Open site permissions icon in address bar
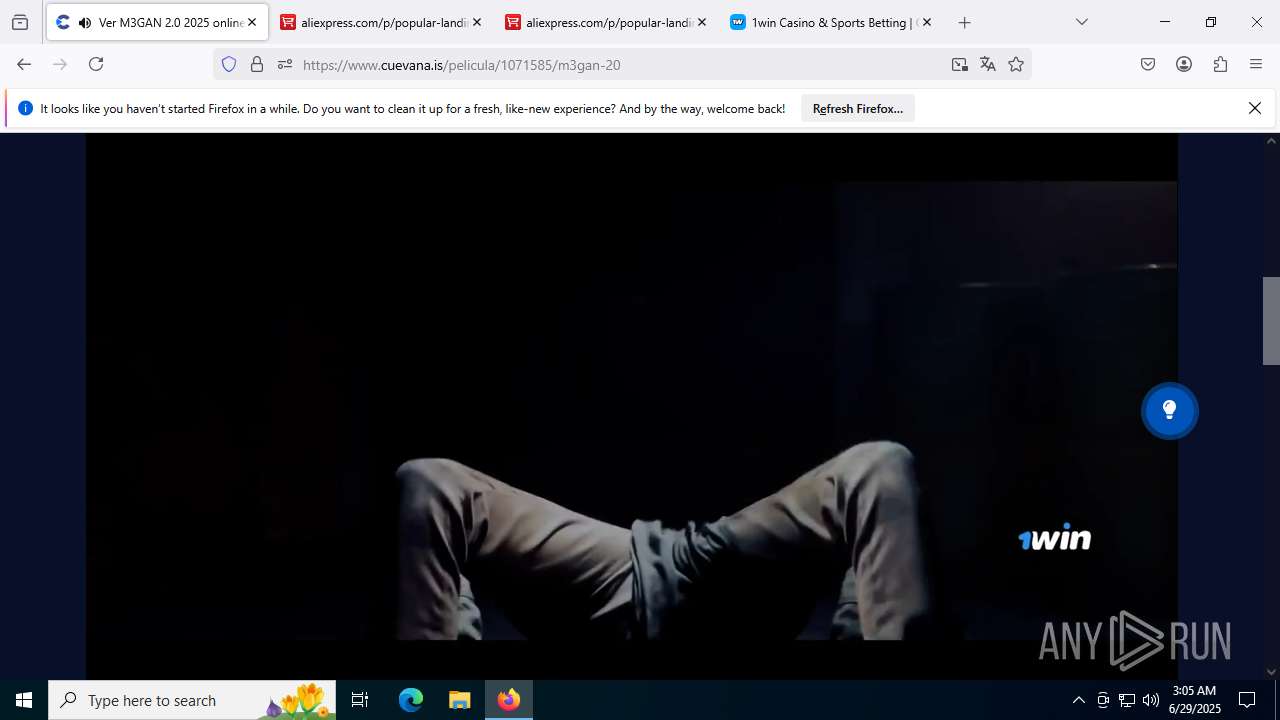This screenshot has width=1280, height=720. coord(285,64)
